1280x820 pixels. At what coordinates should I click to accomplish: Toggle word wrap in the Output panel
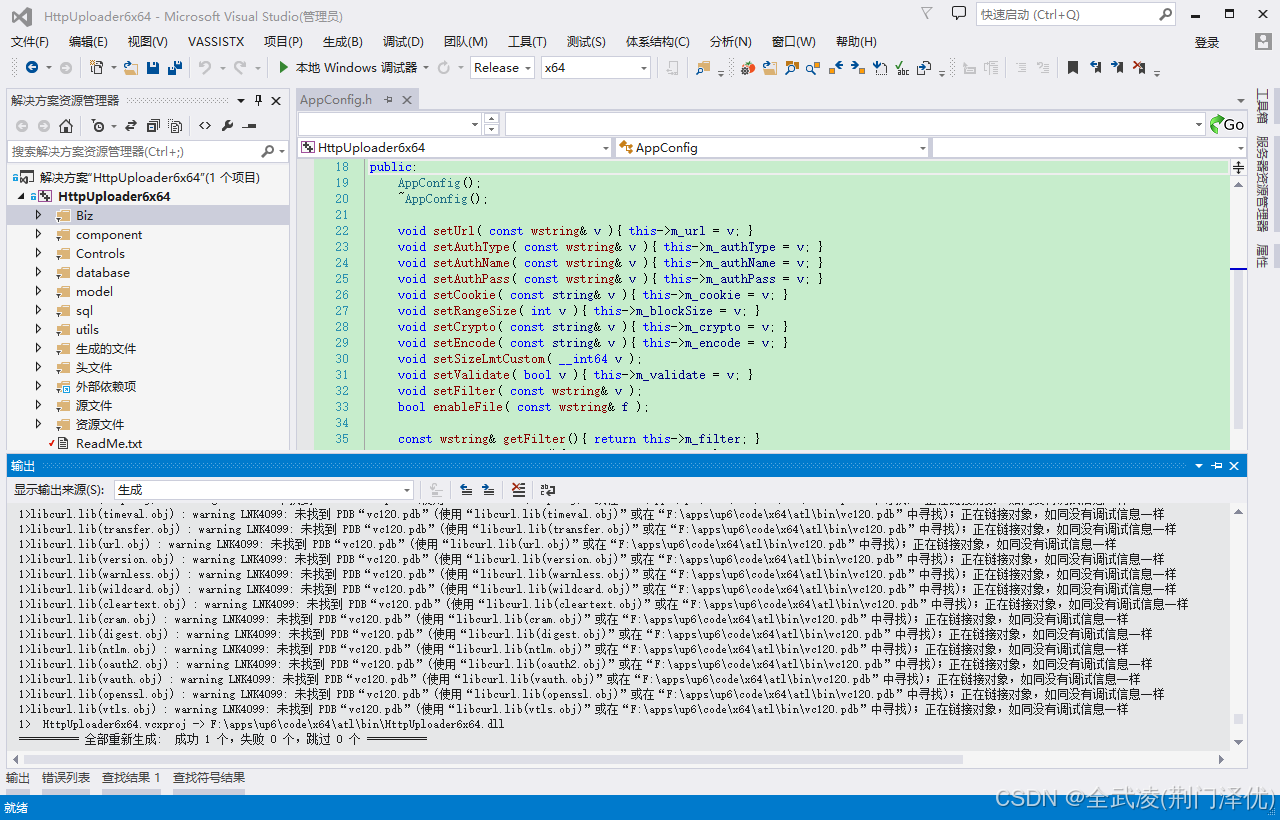pos(548,490)
